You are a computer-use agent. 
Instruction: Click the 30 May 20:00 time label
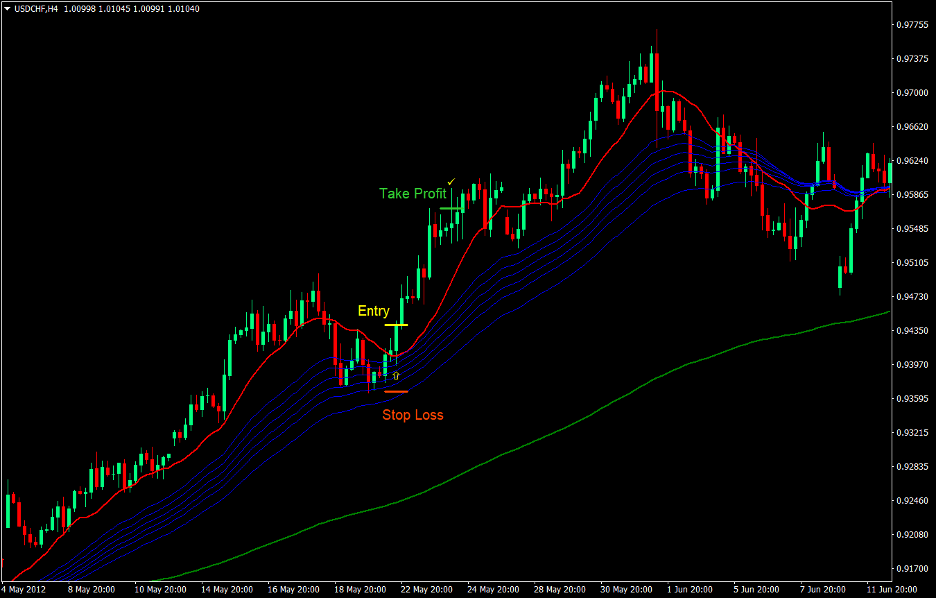[x=627, y=590]
